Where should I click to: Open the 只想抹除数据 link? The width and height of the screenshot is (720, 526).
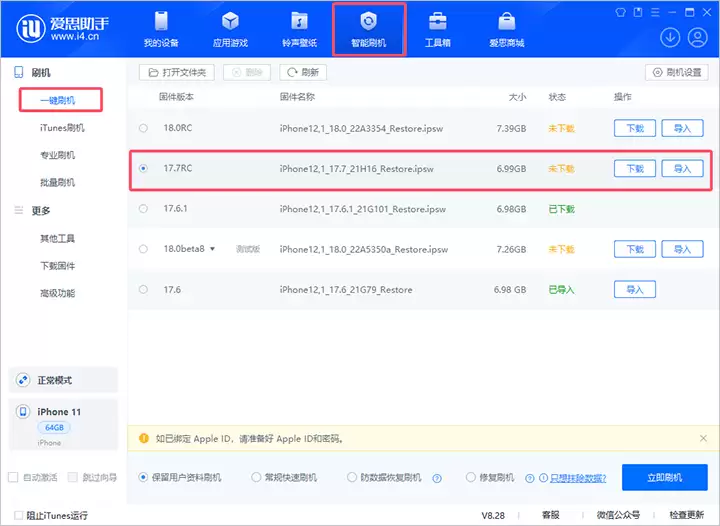coord(578,478)
